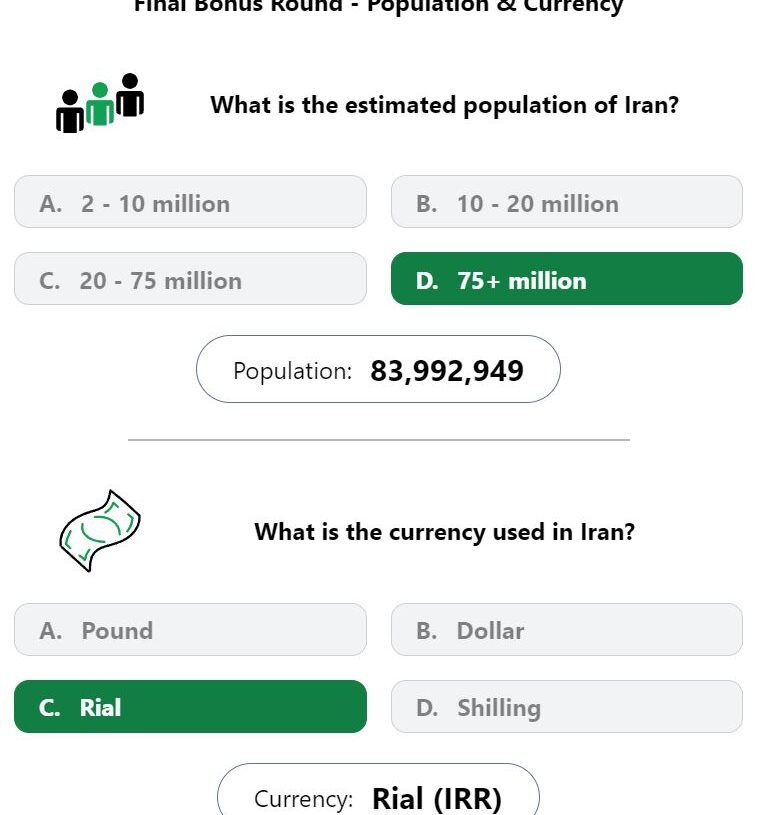Click the horizontal divider between questions
This screenshot has width=758, height=815.
[x=378, y=440]
